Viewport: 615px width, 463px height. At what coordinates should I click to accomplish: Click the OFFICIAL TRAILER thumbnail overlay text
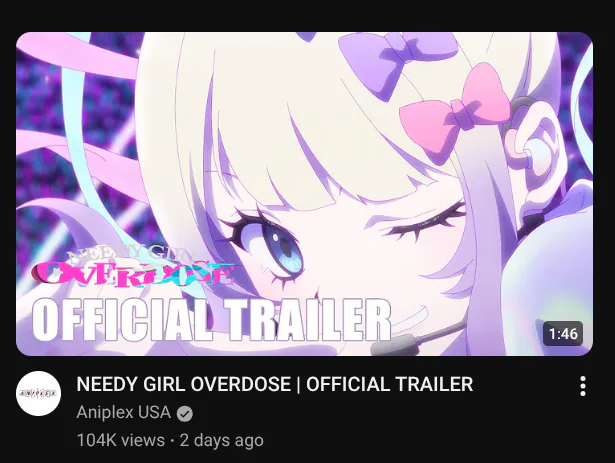[212, 320]
